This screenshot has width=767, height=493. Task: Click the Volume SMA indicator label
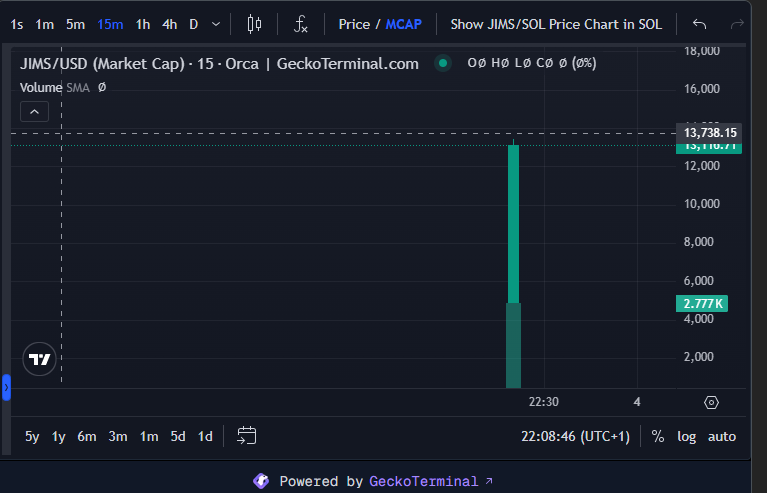point(55,88)
